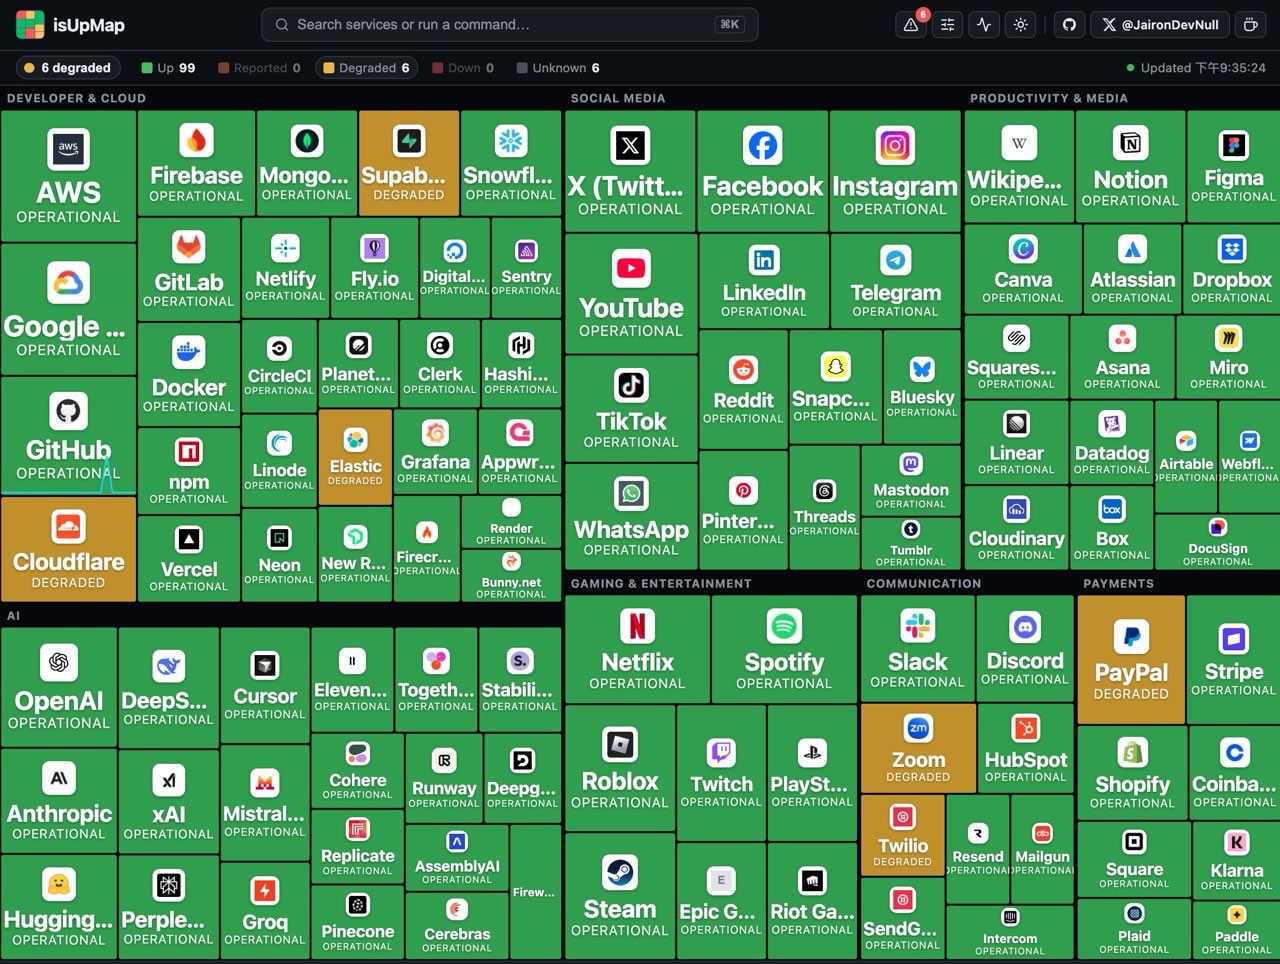Open the GitHub tile icon
1280x964 pixels.
click(x=68, y=411)
